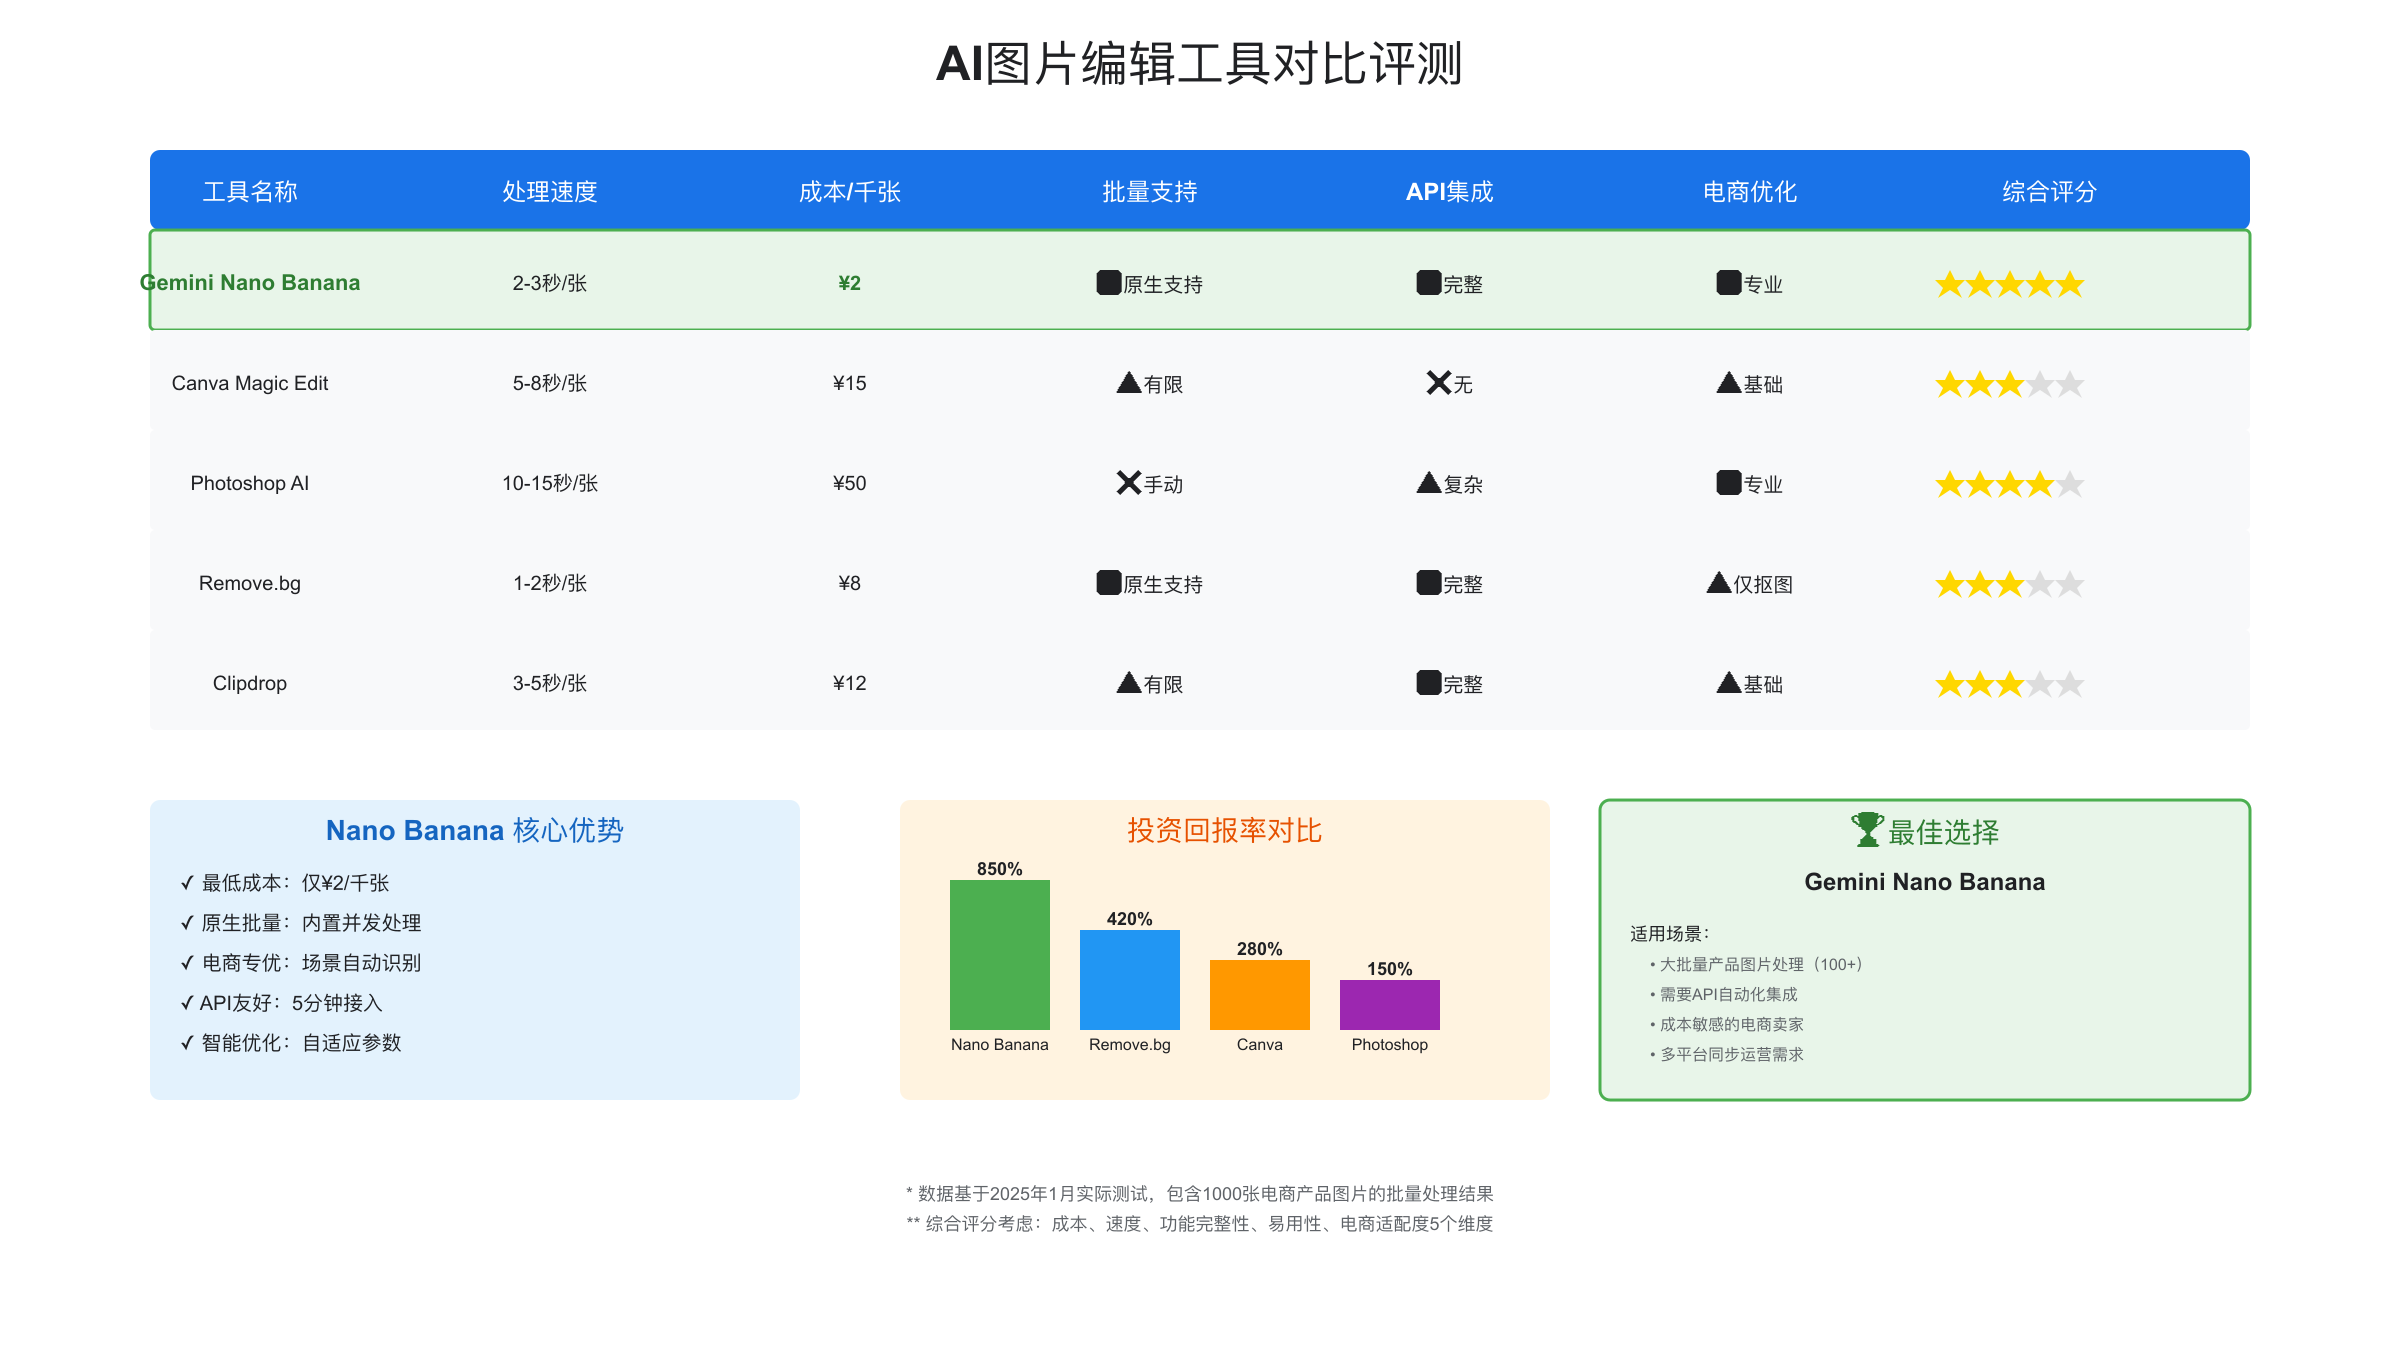
Task: Click the triangle icon before 复杂 in Photoshop row
Action: tap(1429, 483)
